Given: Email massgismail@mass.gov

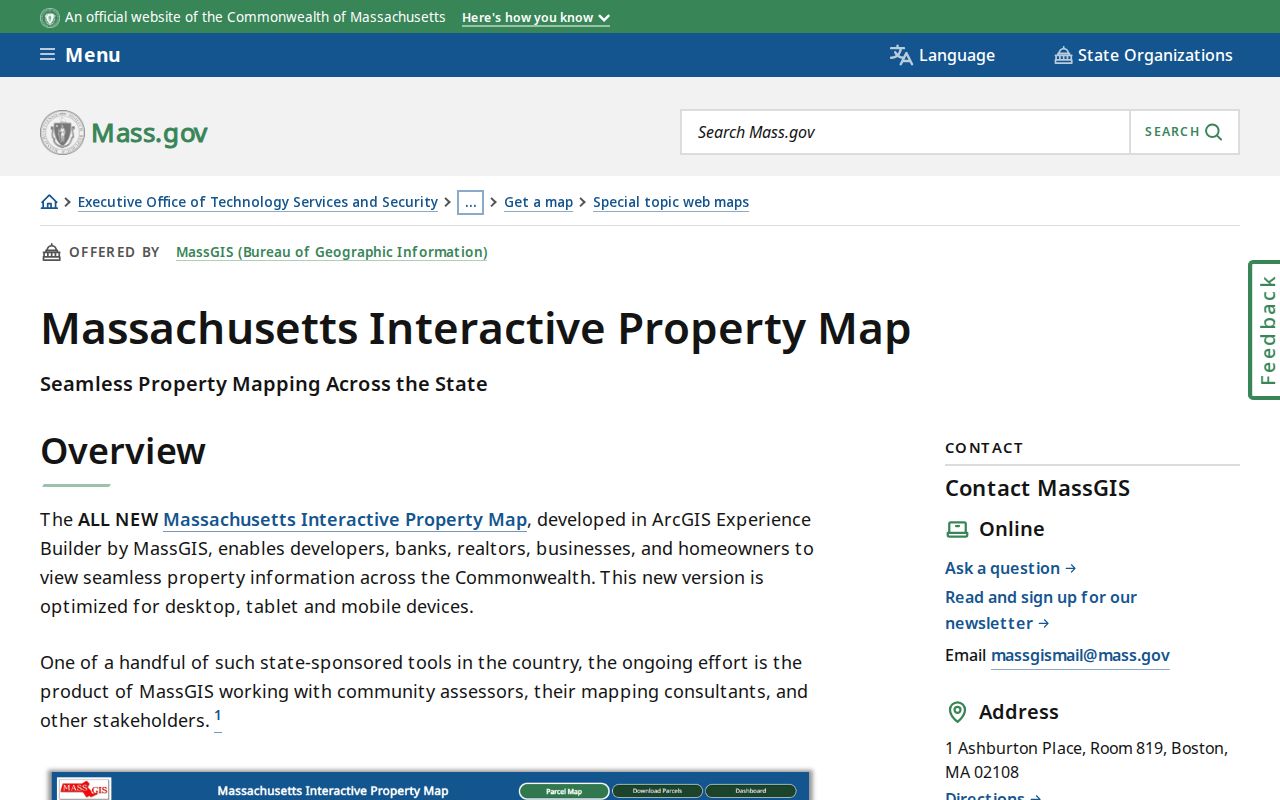Looking at the screenshot, I should (1080, 655).
